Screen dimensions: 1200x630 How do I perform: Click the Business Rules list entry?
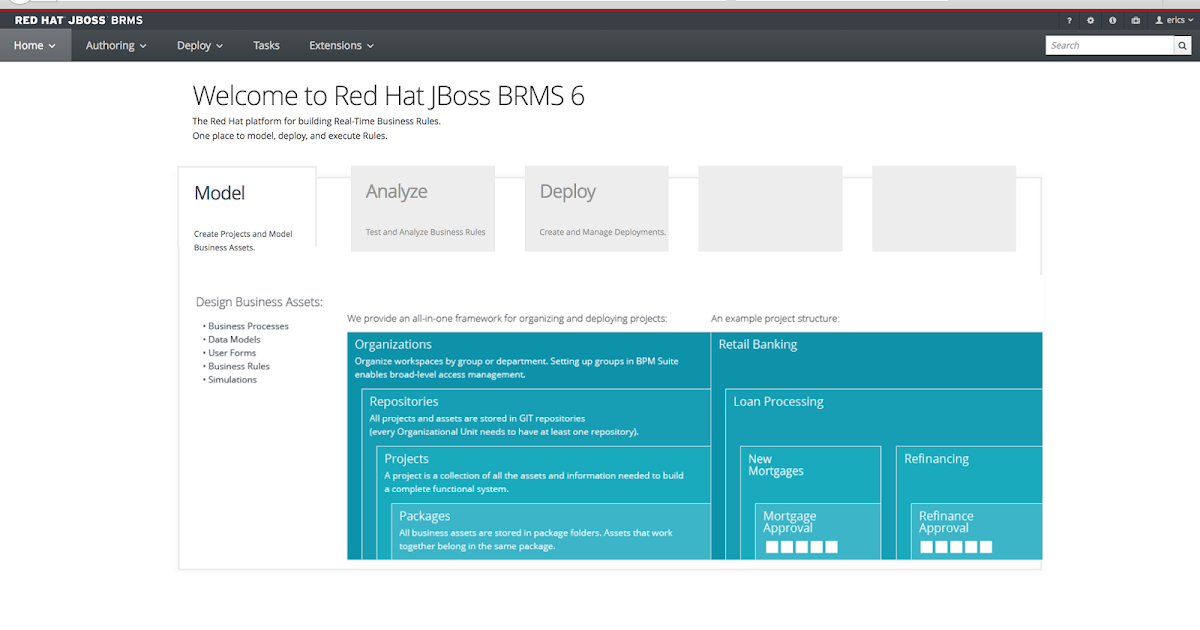239,366
